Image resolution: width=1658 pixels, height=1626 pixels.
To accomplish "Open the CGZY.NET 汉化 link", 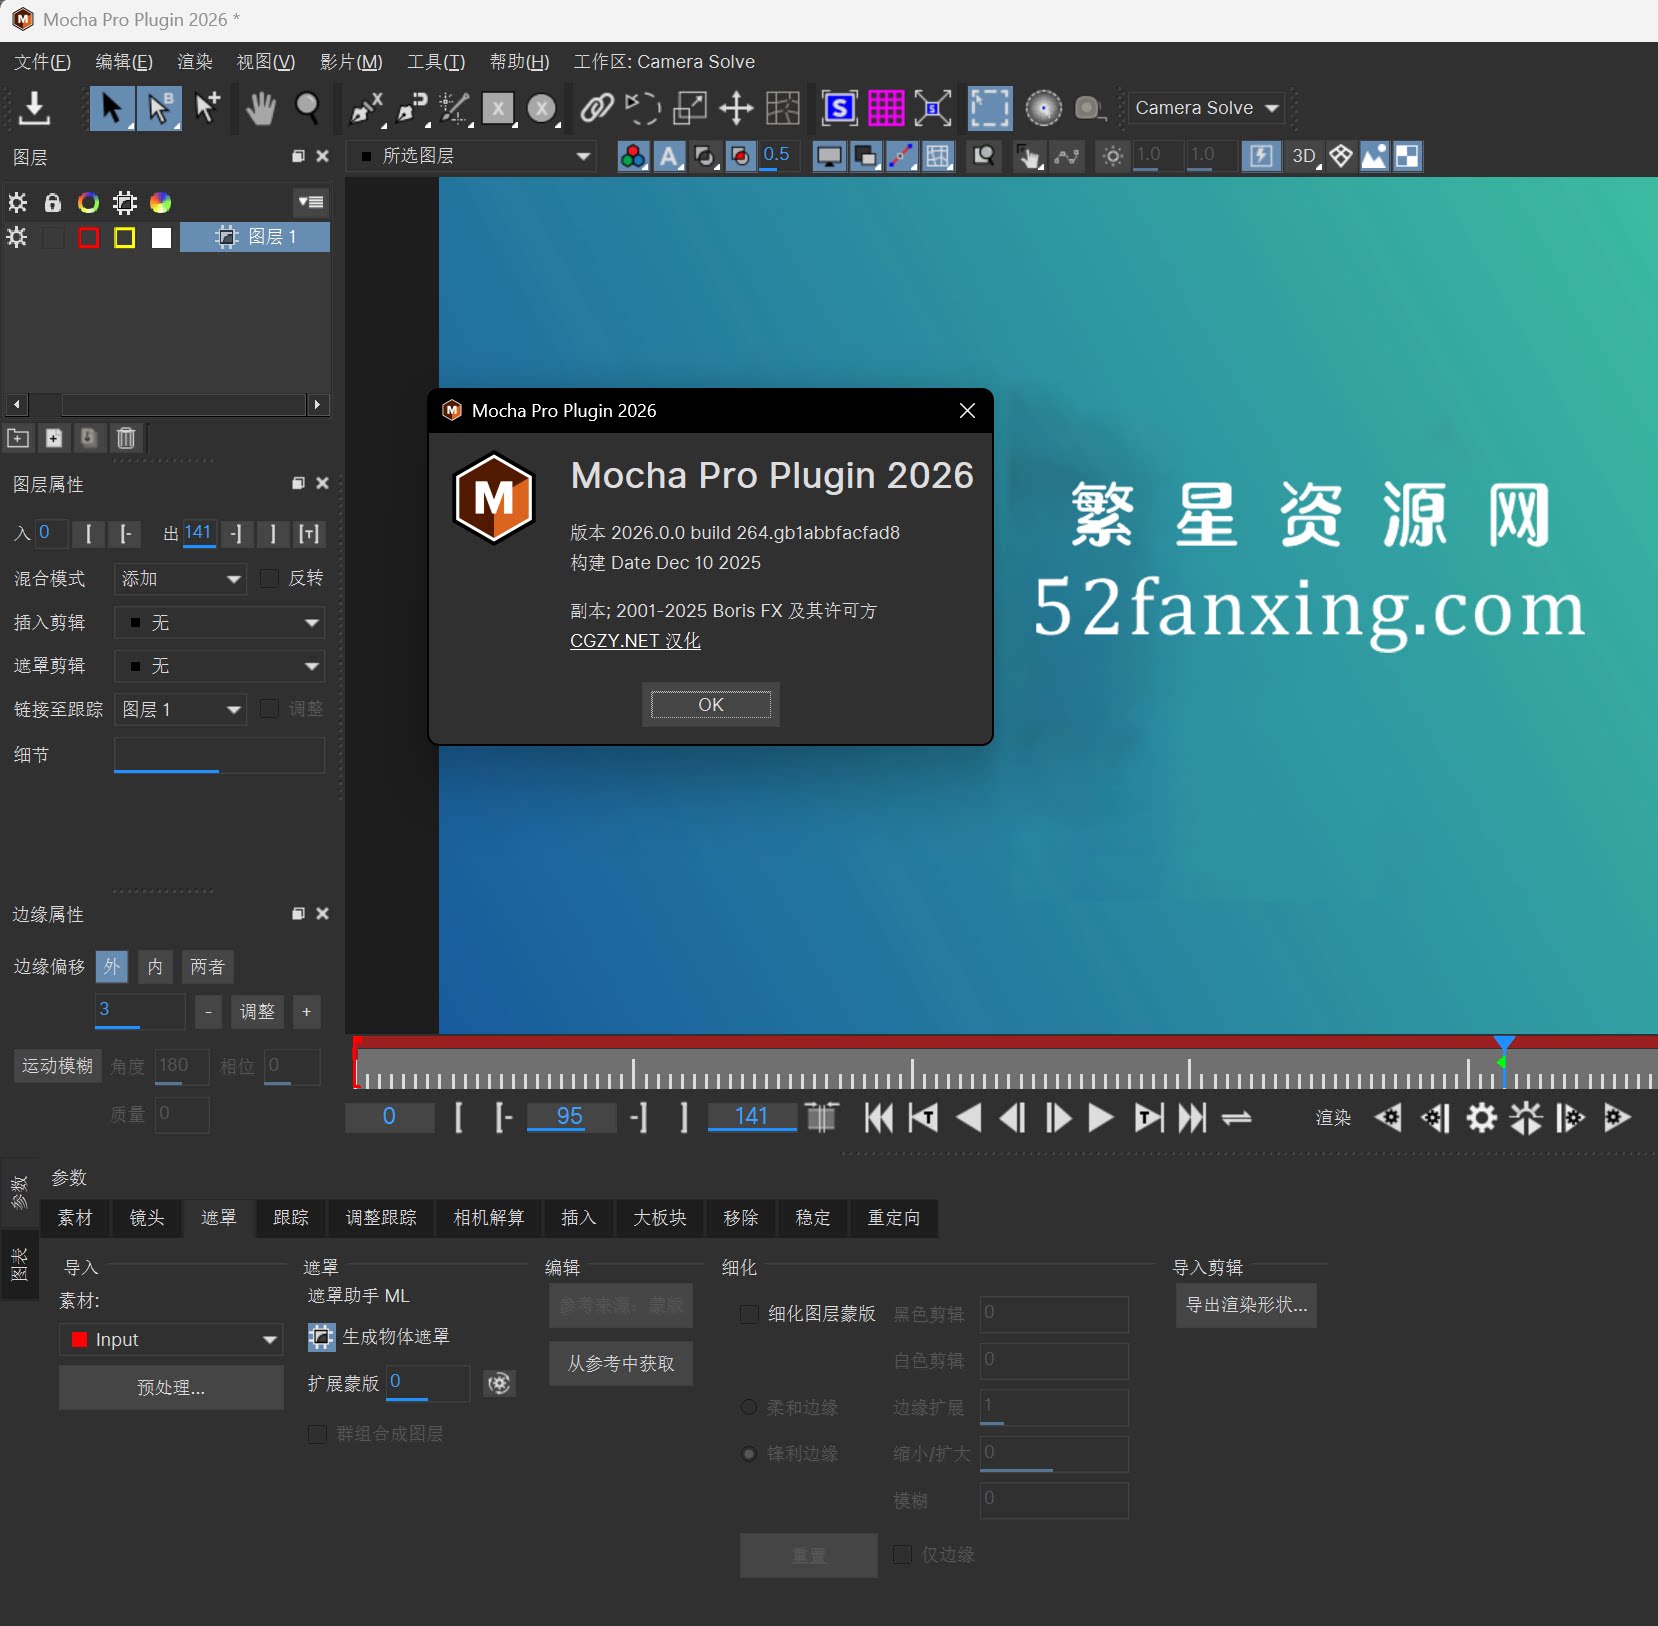I will pyautogui.click(x=635, y=640).
